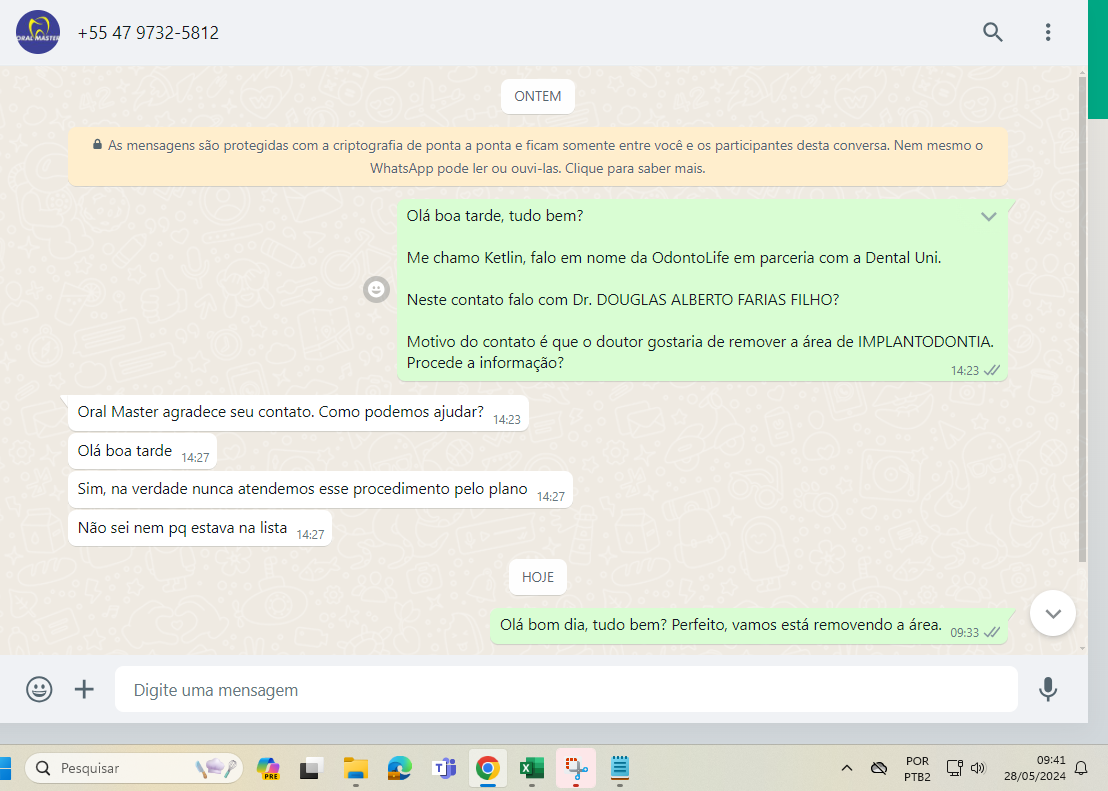
Task: Click the Pesquisar taskbar search box
Action: 134,768
